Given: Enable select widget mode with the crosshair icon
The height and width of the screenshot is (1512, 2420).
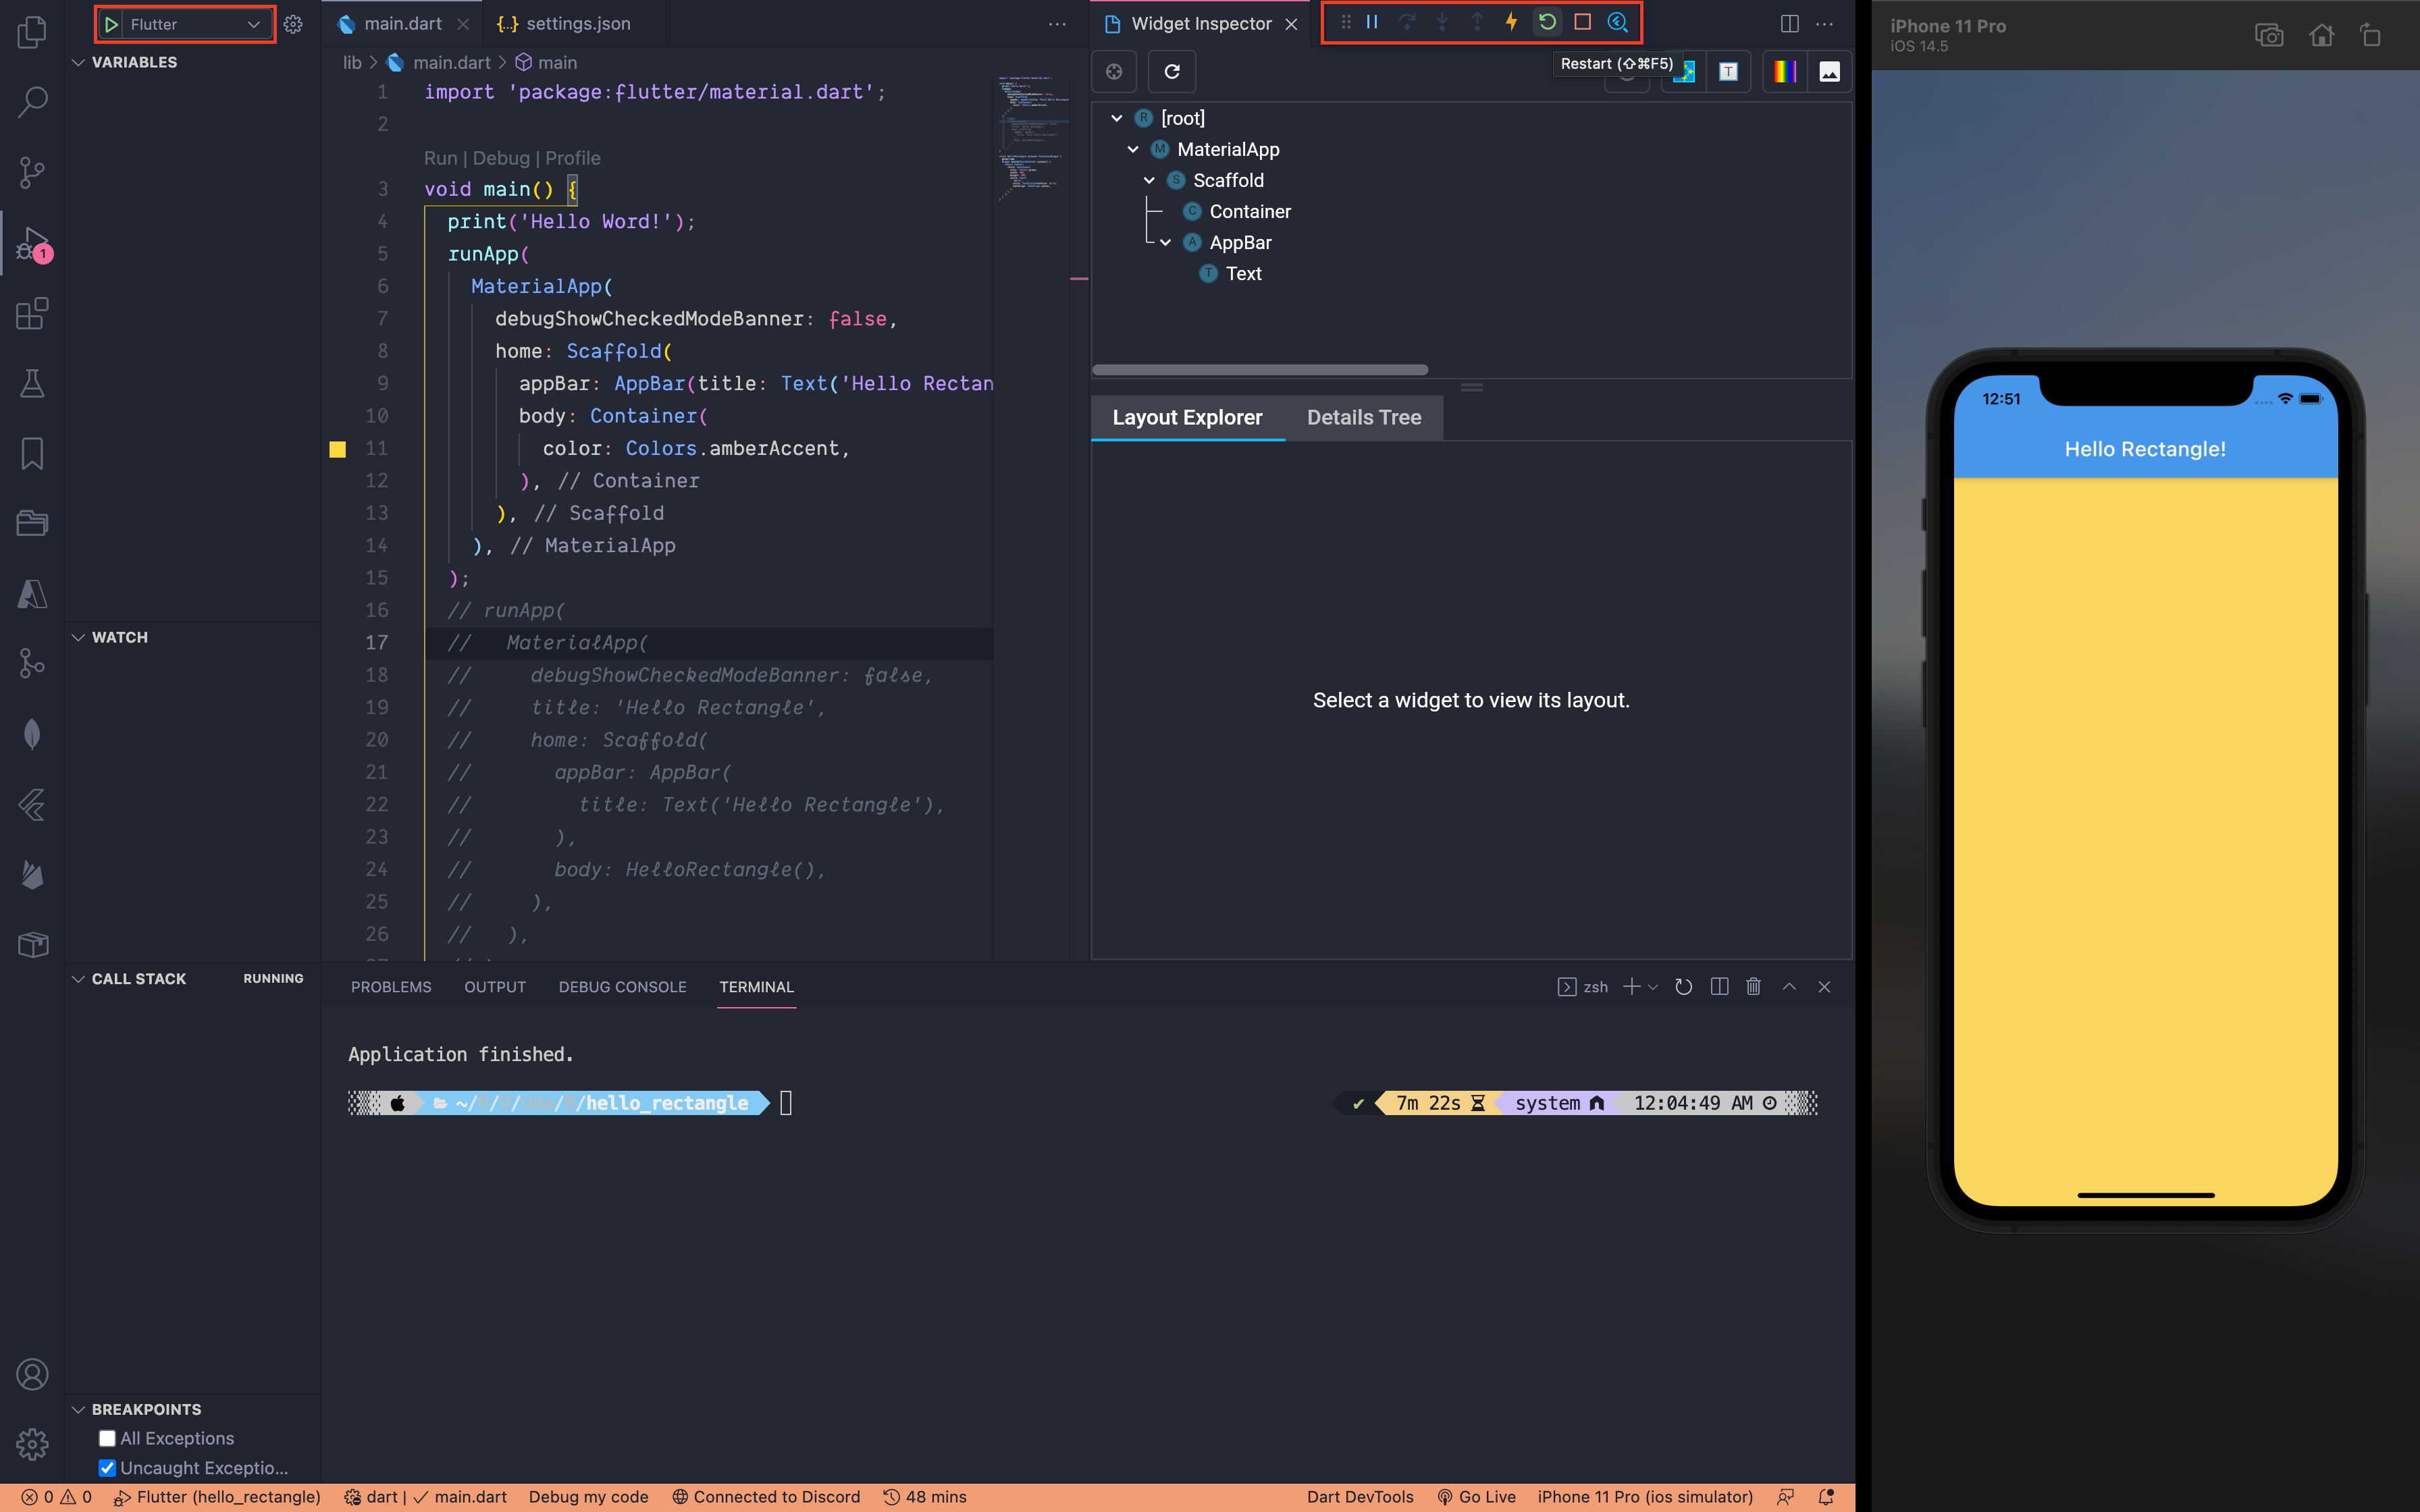Looking at the screenshot, I should click(1114, 71).
